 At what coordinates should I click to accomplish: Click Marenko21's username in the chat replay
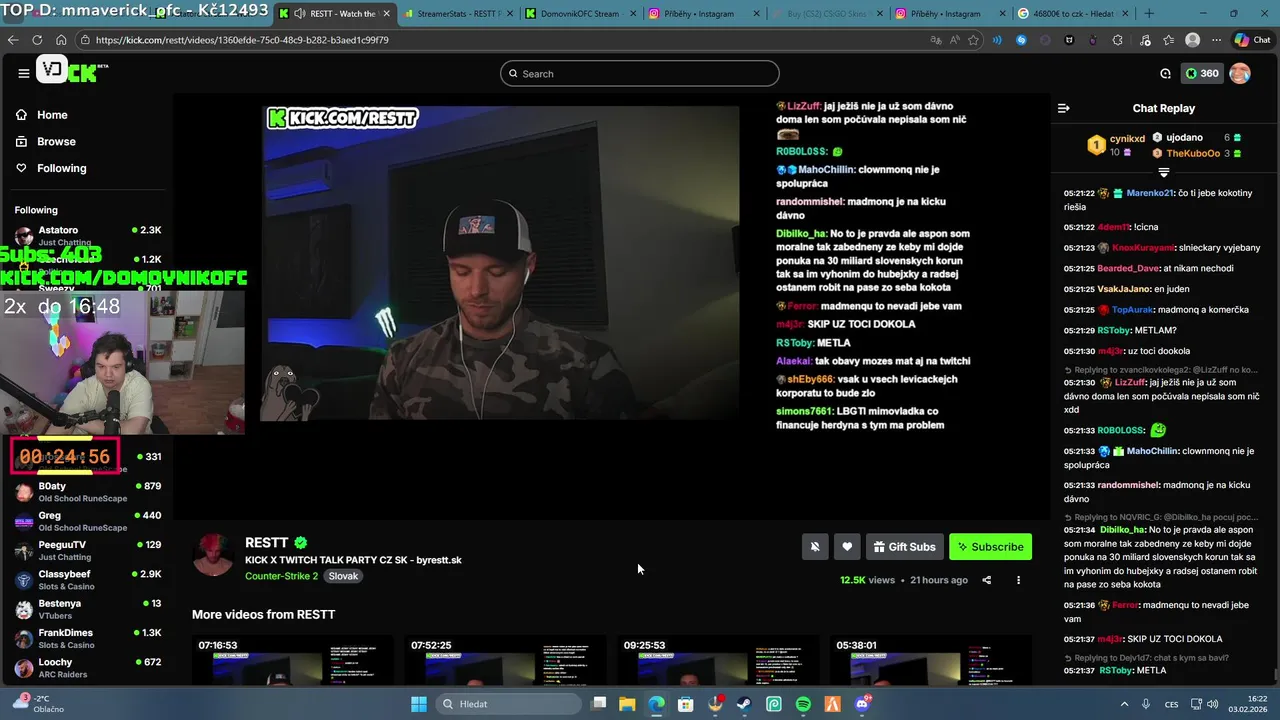pyautogui.click(x=1150, y=193)
